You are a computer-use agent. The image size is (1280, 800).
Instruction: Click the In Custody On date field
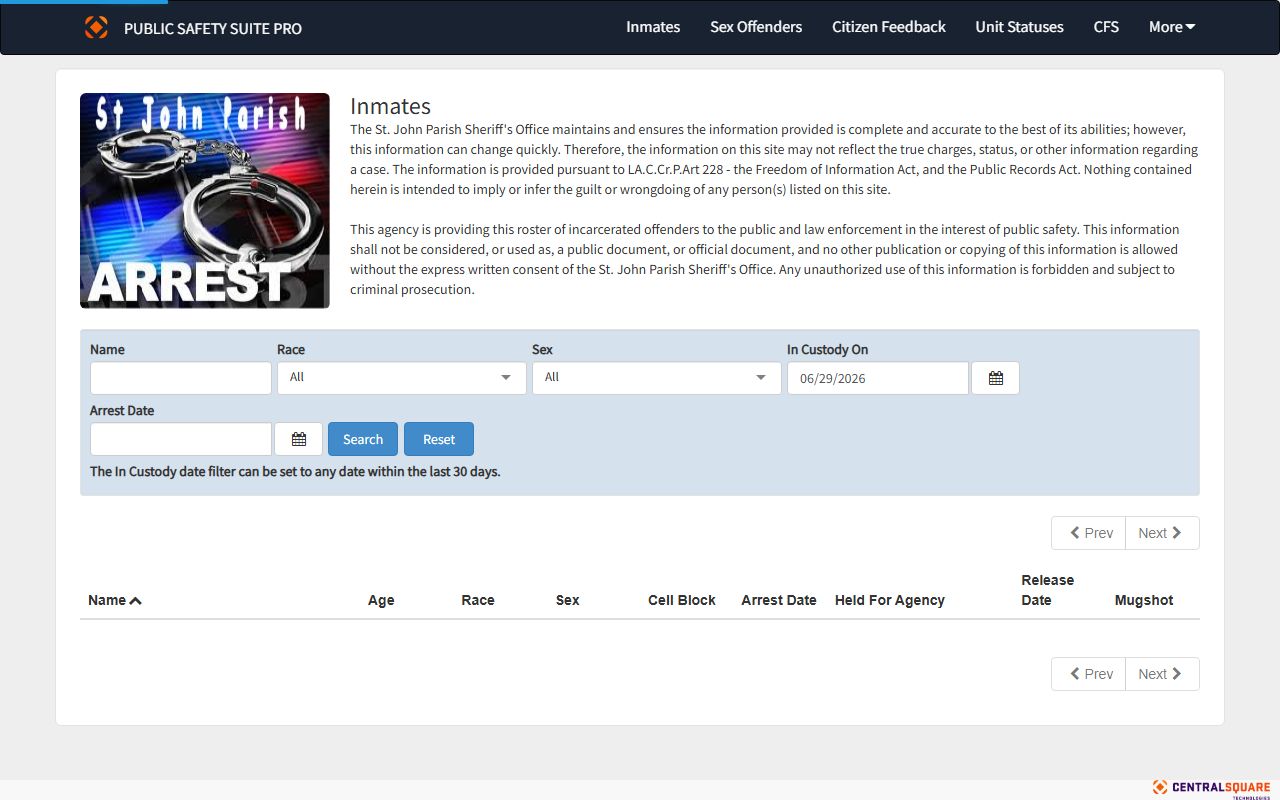(878, 378)
